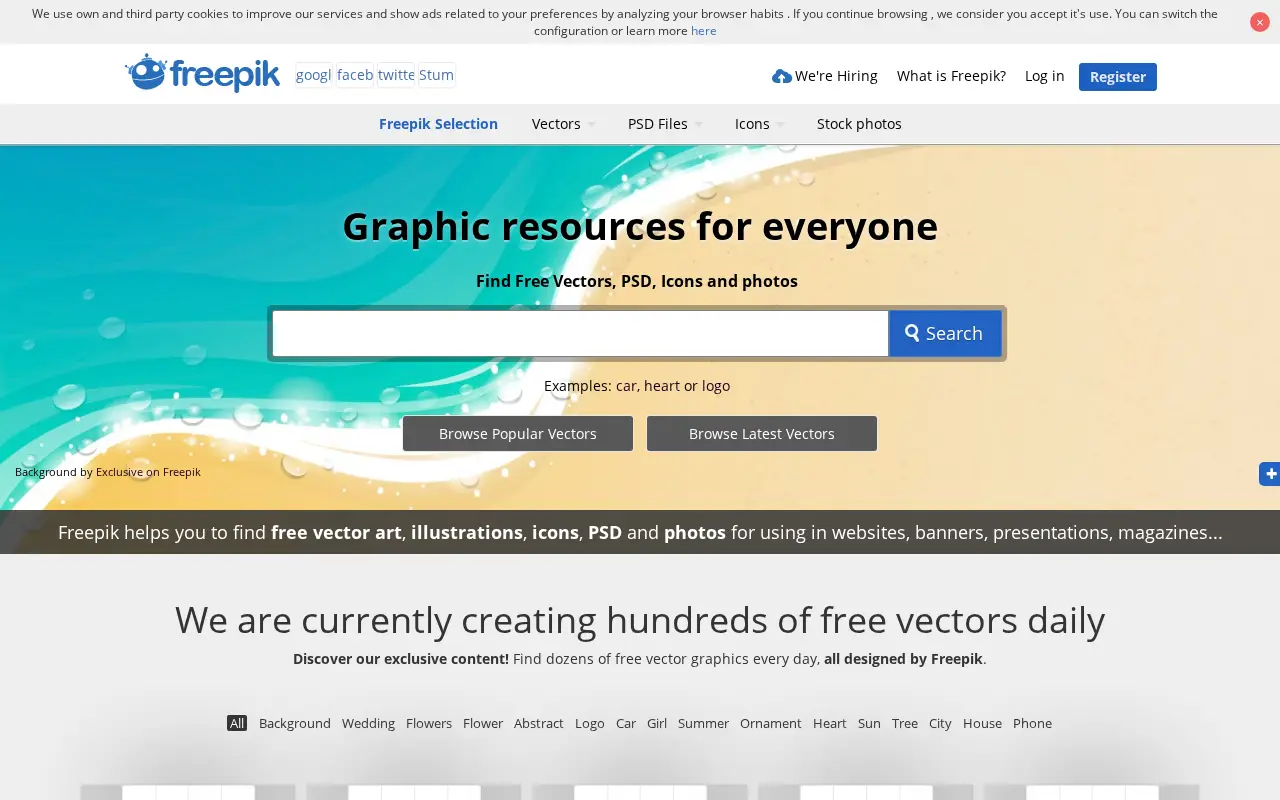Open the Background by Exclusive on Freepik credit

coord(108,472)
